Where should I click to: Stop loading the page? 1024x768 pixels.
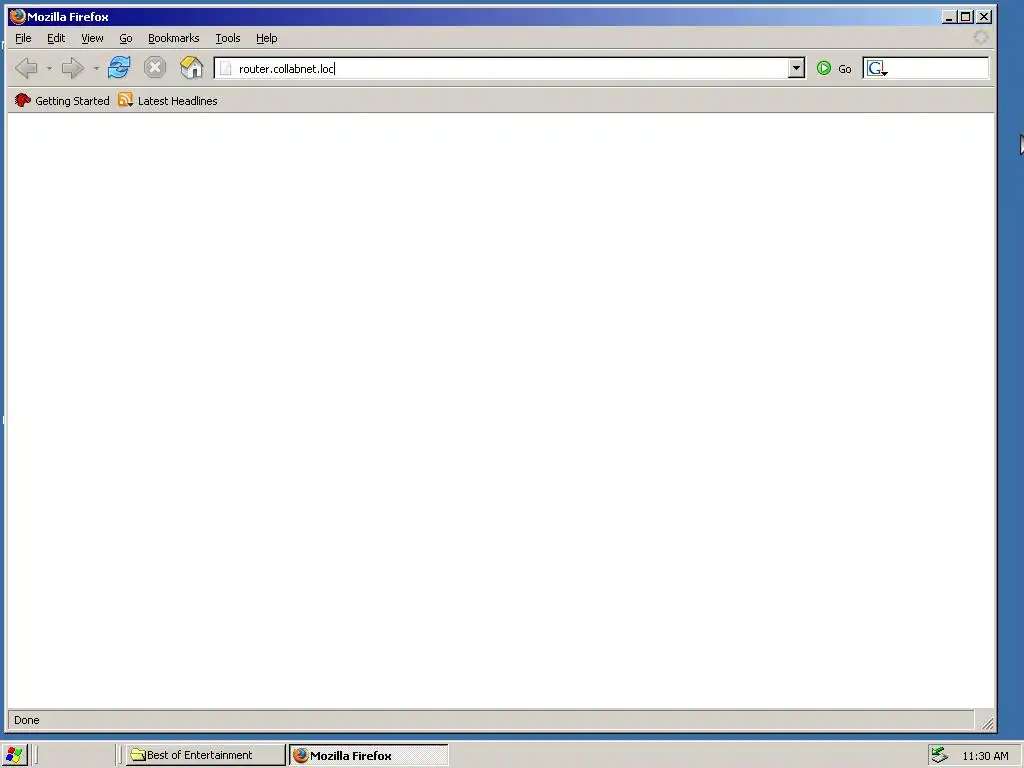point(155,67)
